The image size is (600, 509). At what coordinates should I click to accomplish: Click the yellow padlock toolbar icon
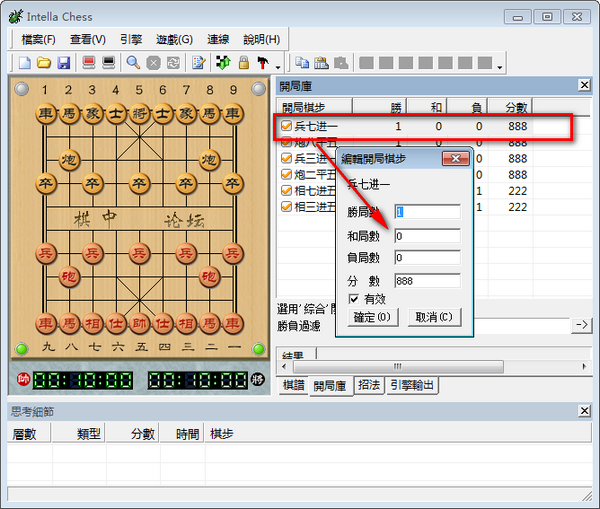click(x=243, y=63)
